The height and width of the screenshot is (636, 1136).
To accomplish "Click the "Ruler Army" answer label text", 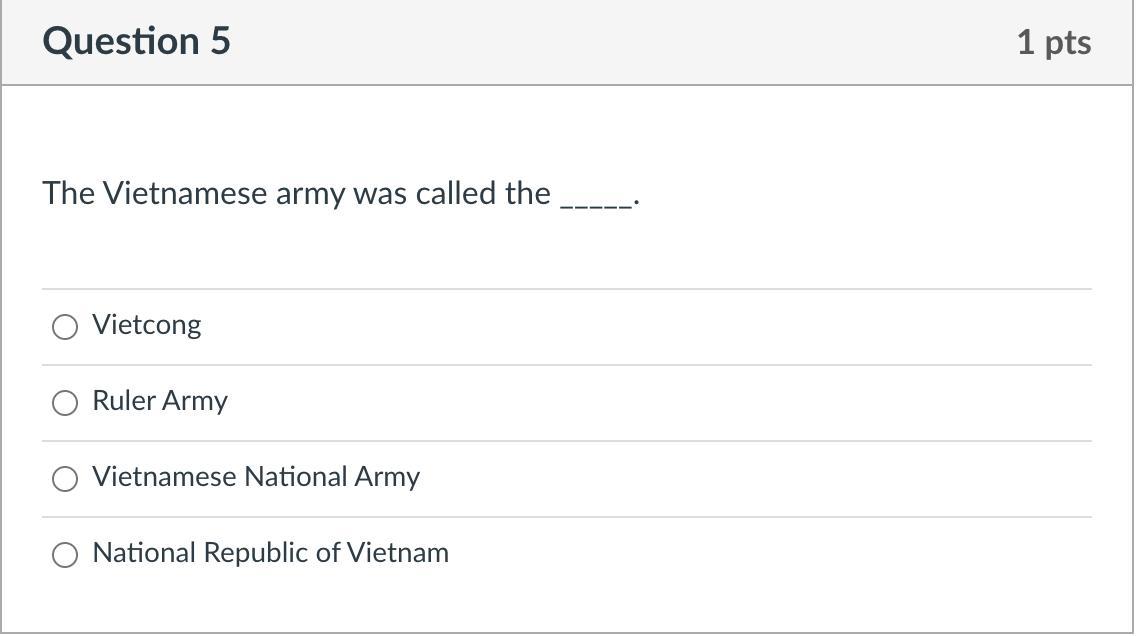I will tap(160, 401).
